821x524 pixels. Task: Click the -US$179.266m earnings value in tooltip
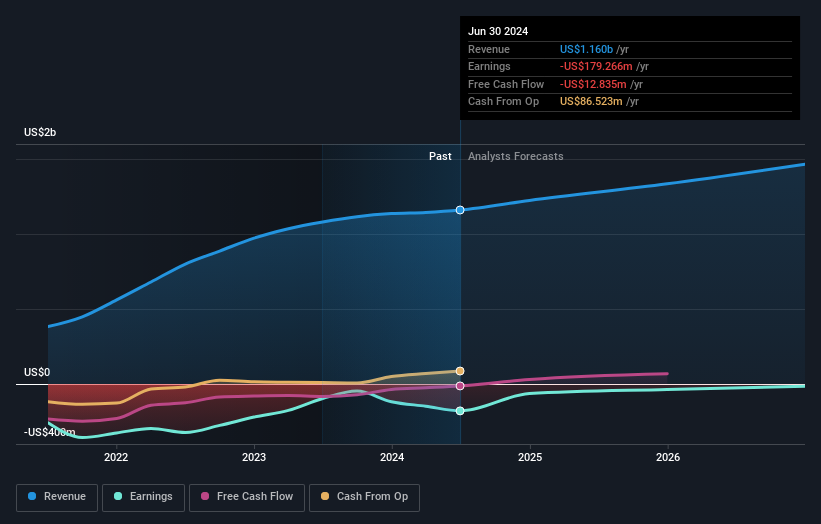click(x=596, y=66)
